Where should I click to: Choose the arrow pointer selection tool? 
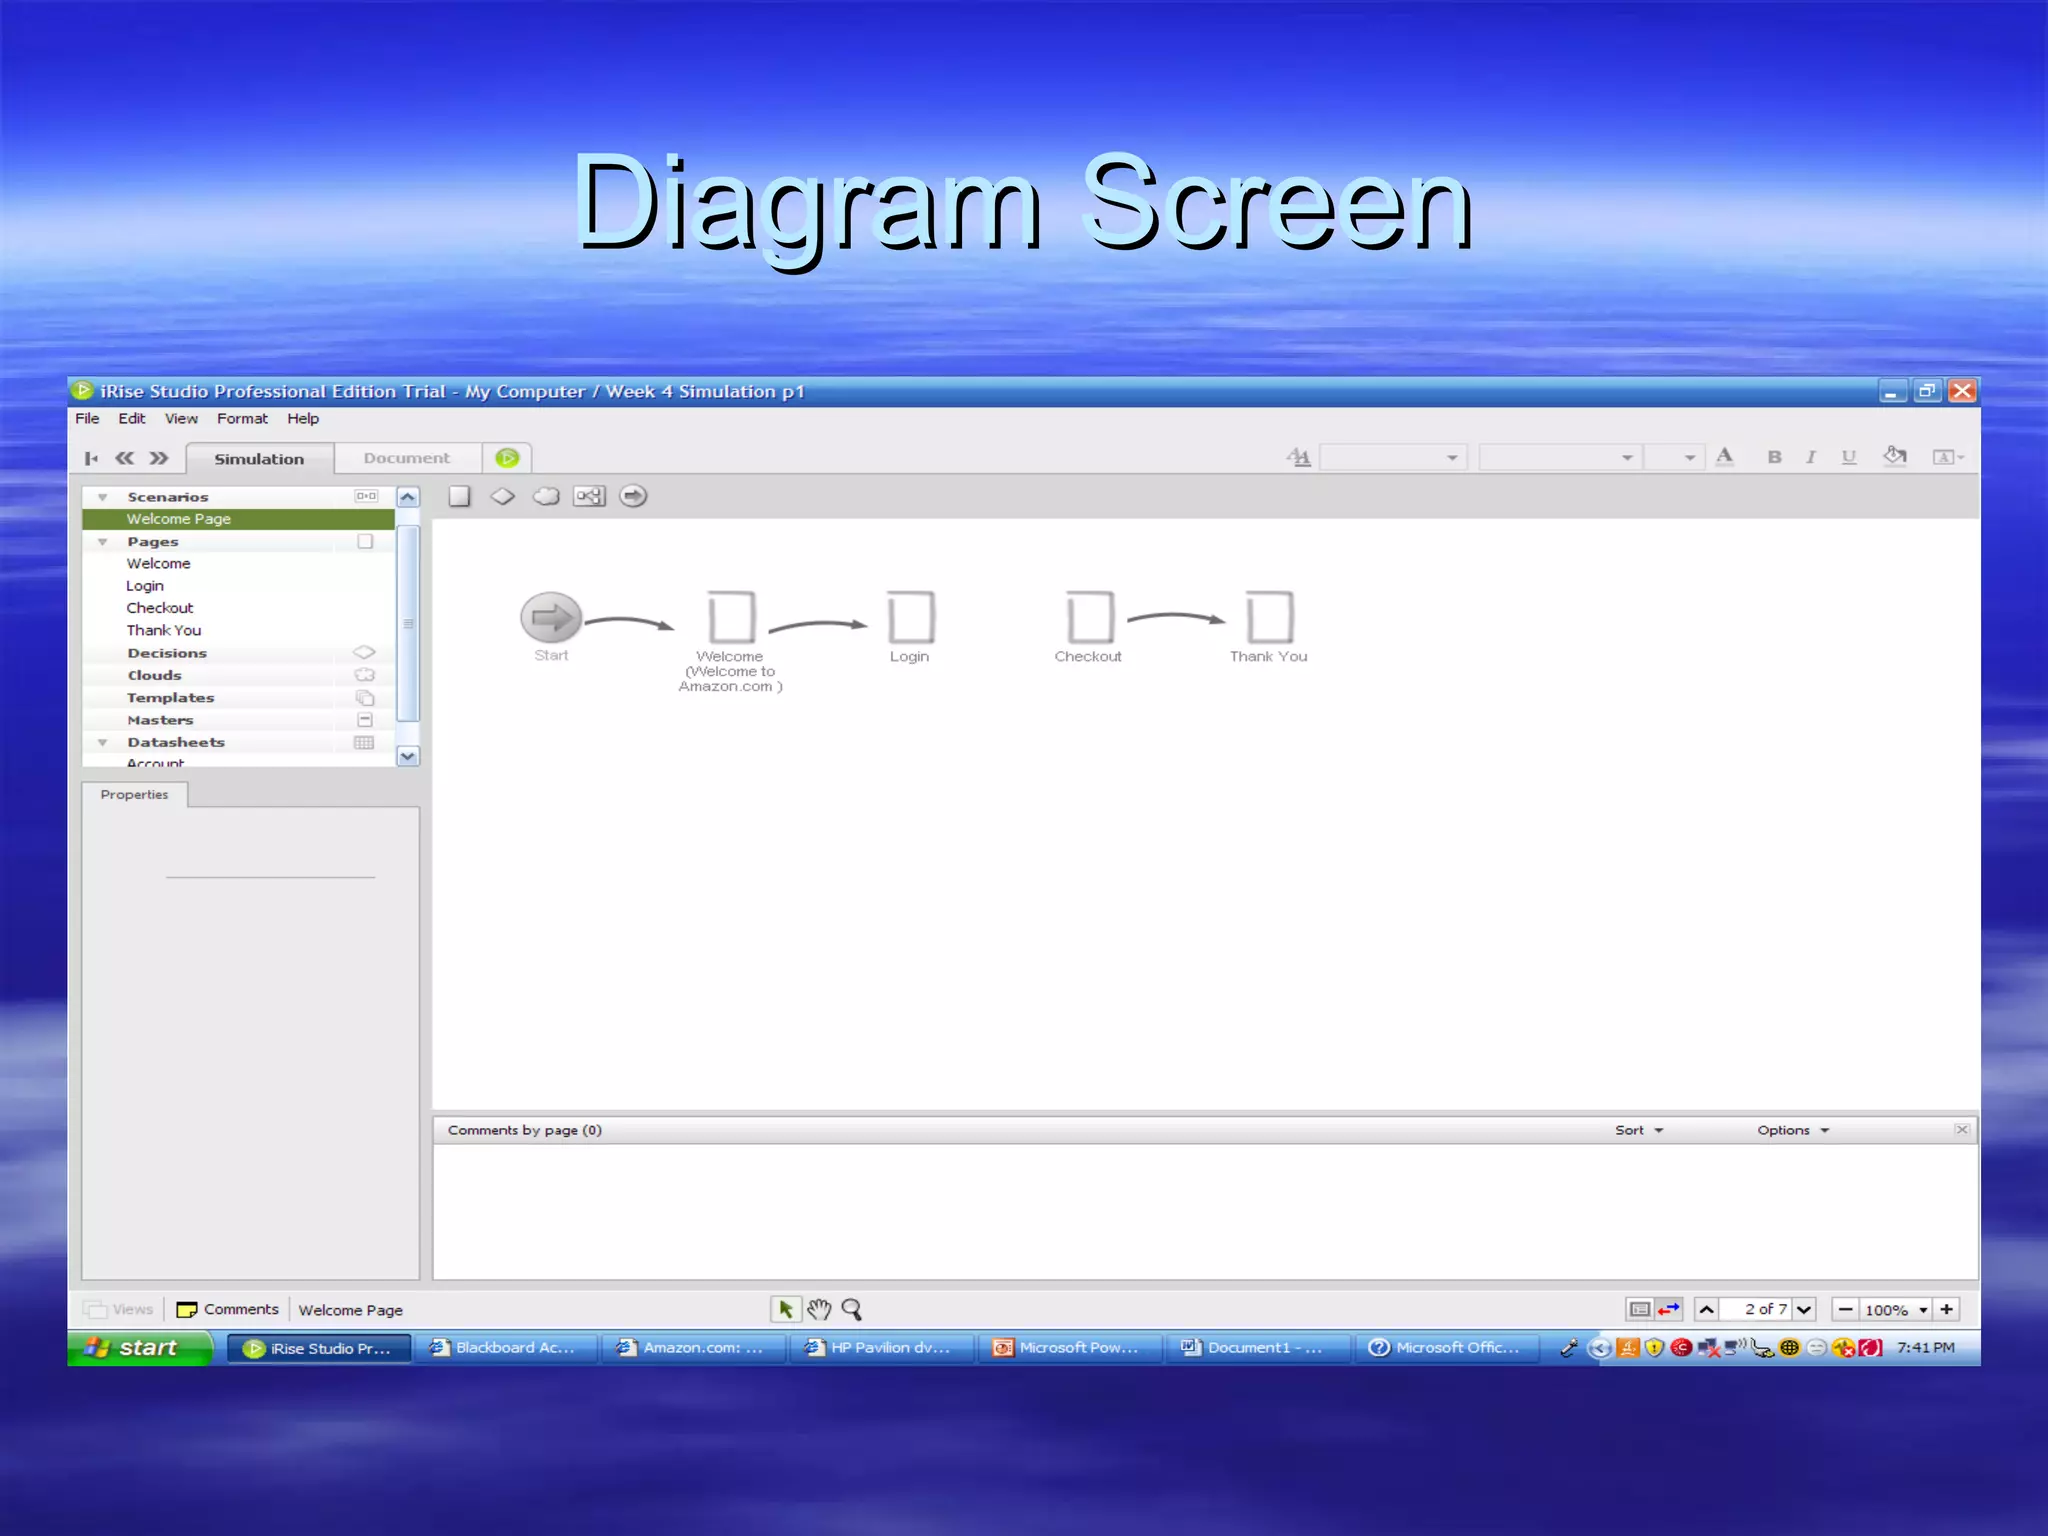click(785, 1309)
